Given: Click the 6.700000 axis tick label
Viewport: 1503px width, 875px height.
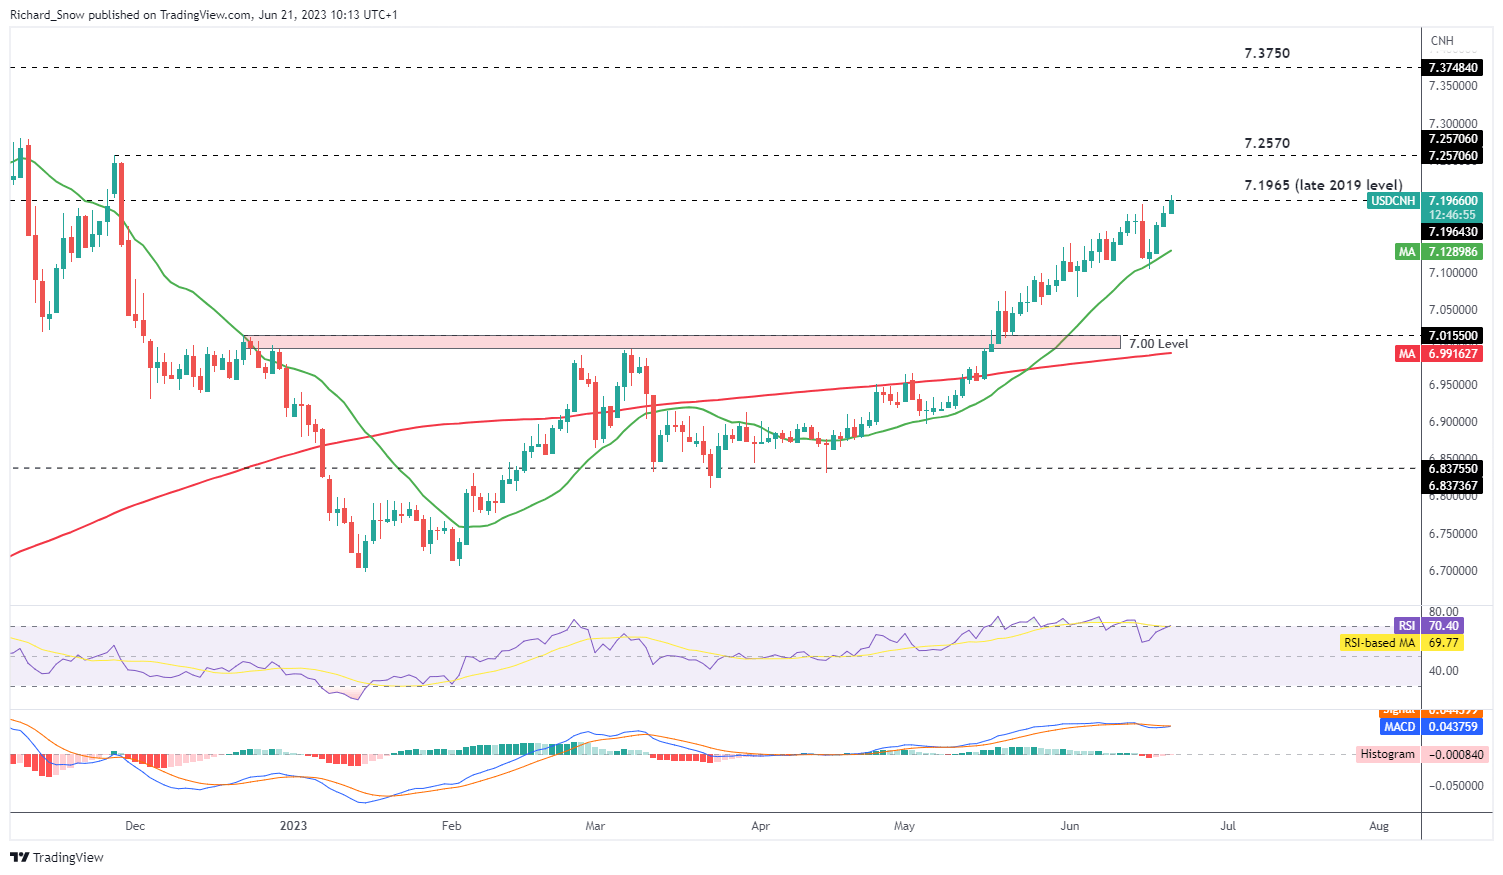Looking at the screenshot, I should pyautogui.click(x=1453, y=571).
